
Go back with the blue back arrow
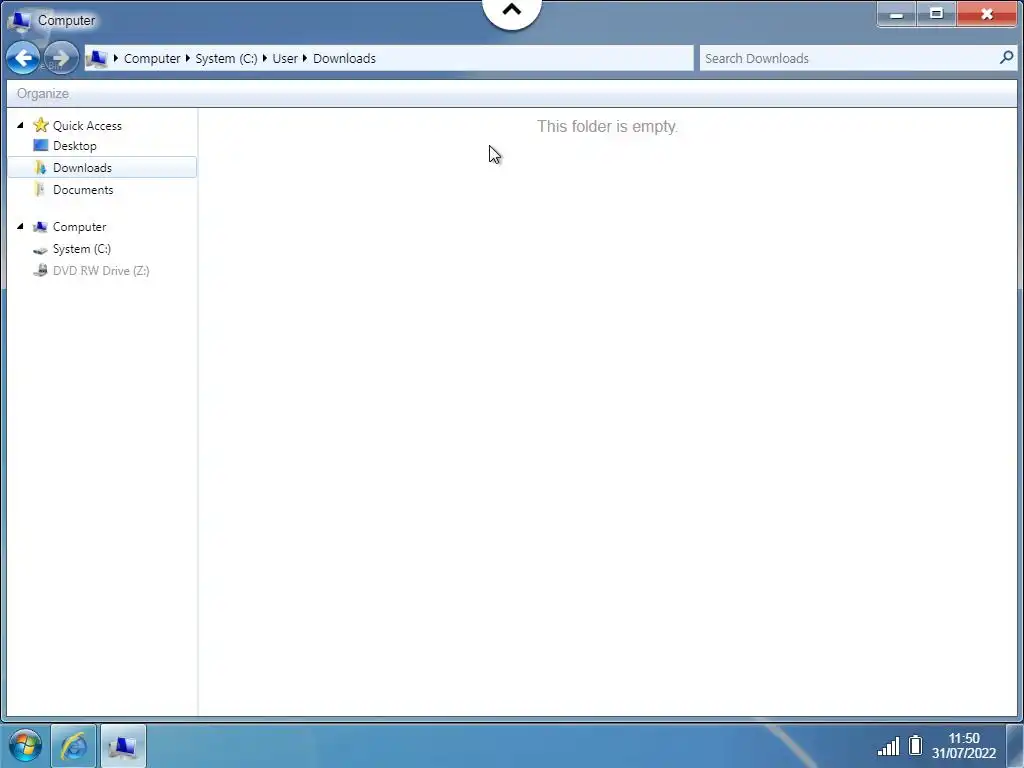(x=23, y=58)
